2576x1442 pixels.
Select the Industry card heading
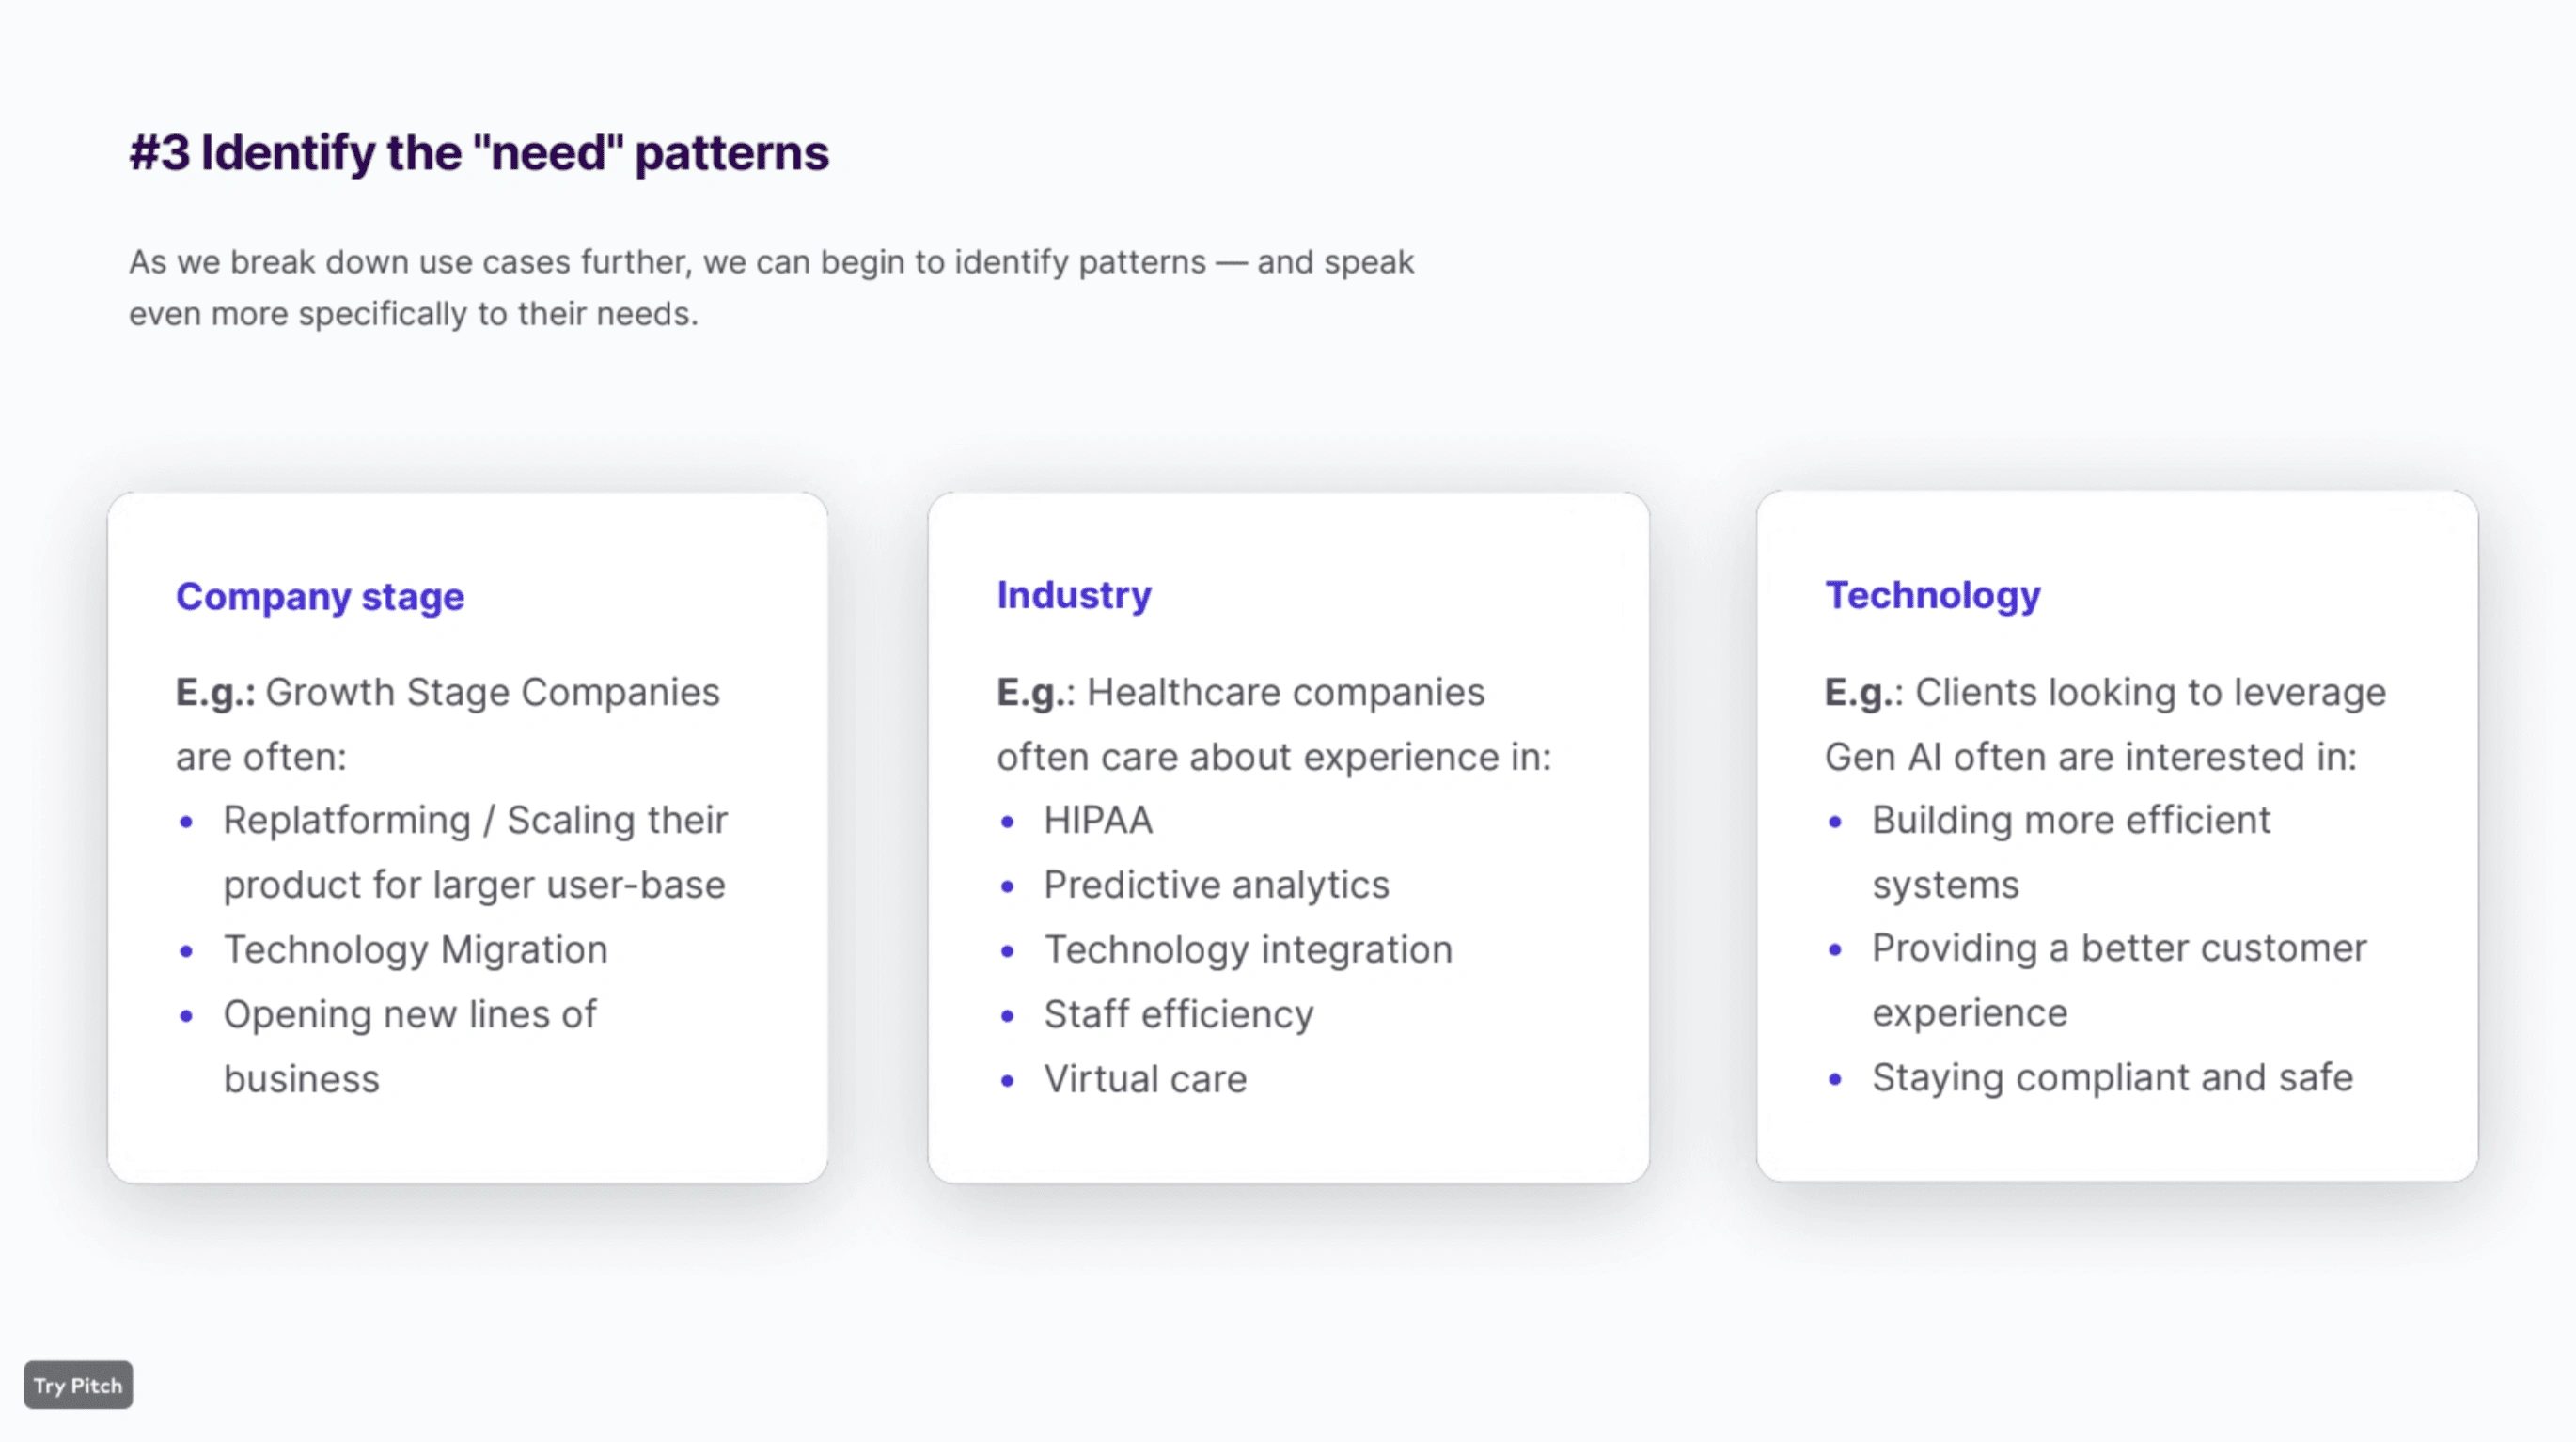pos(1074,595)
